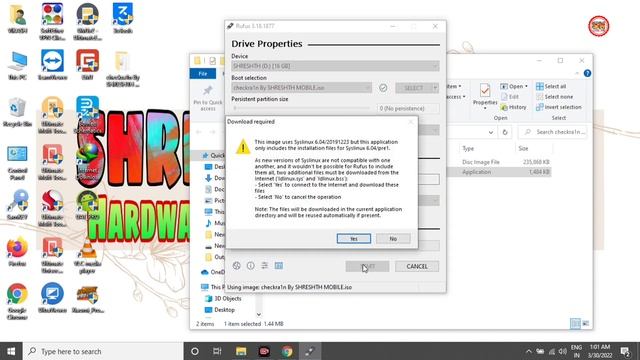The height and width of the screenshot is (360, 640).
Task: Open the Device dropdown in Rufus
Action: pos(335,66)
